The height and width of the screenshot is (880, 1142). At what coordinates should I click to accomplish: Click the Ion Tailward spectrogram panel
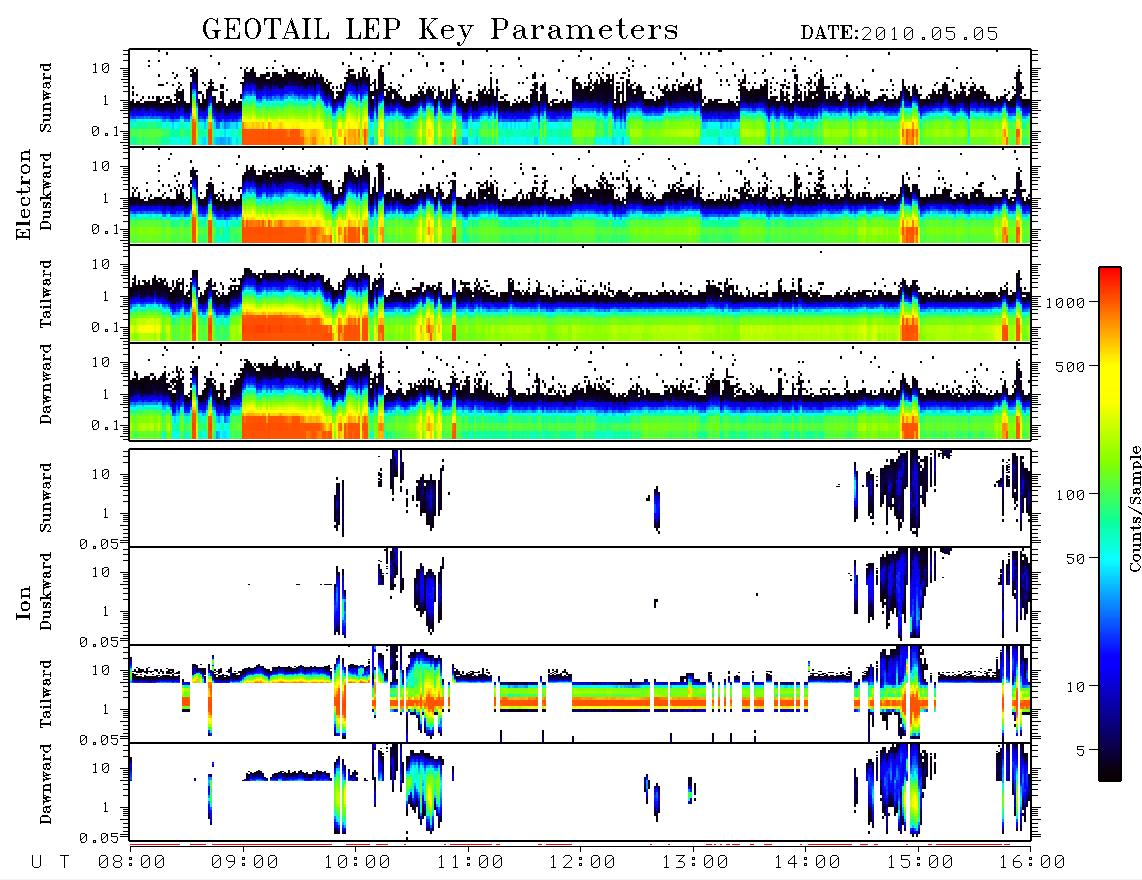(x=580, y=694)
